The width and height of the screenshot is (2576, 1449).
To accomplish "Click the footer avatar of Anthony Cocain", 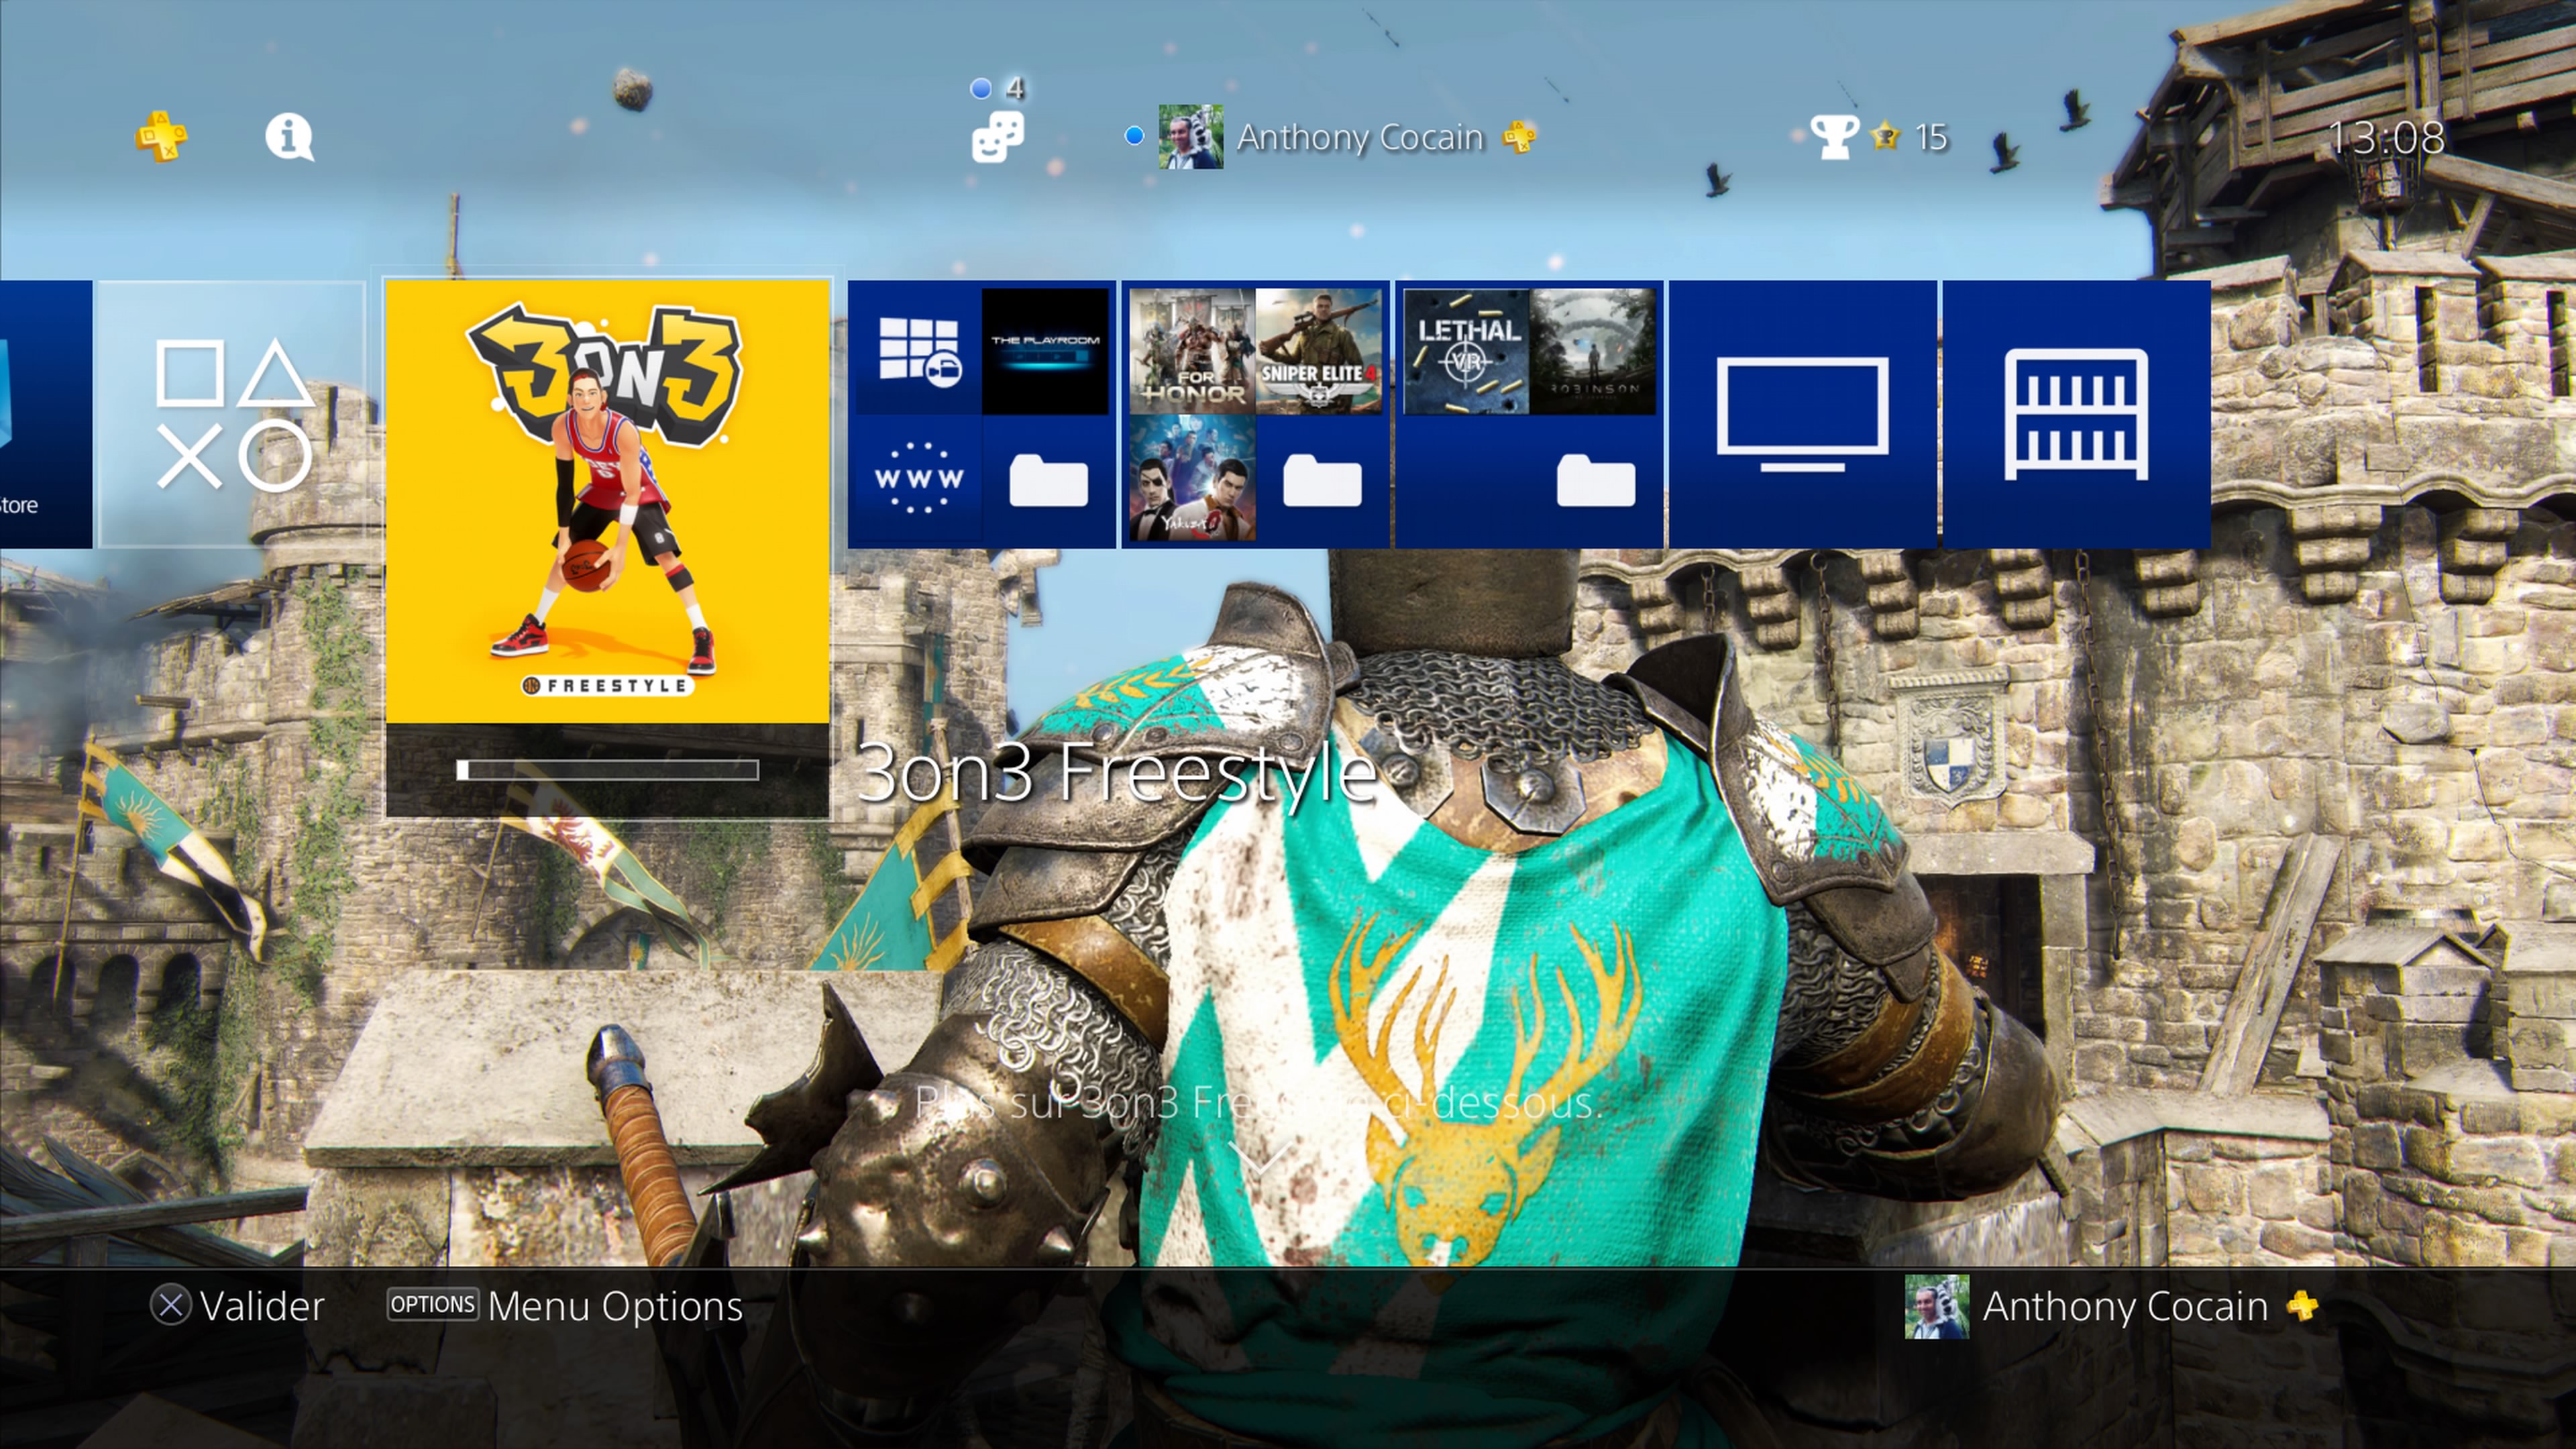I will pos(1937,1306).
